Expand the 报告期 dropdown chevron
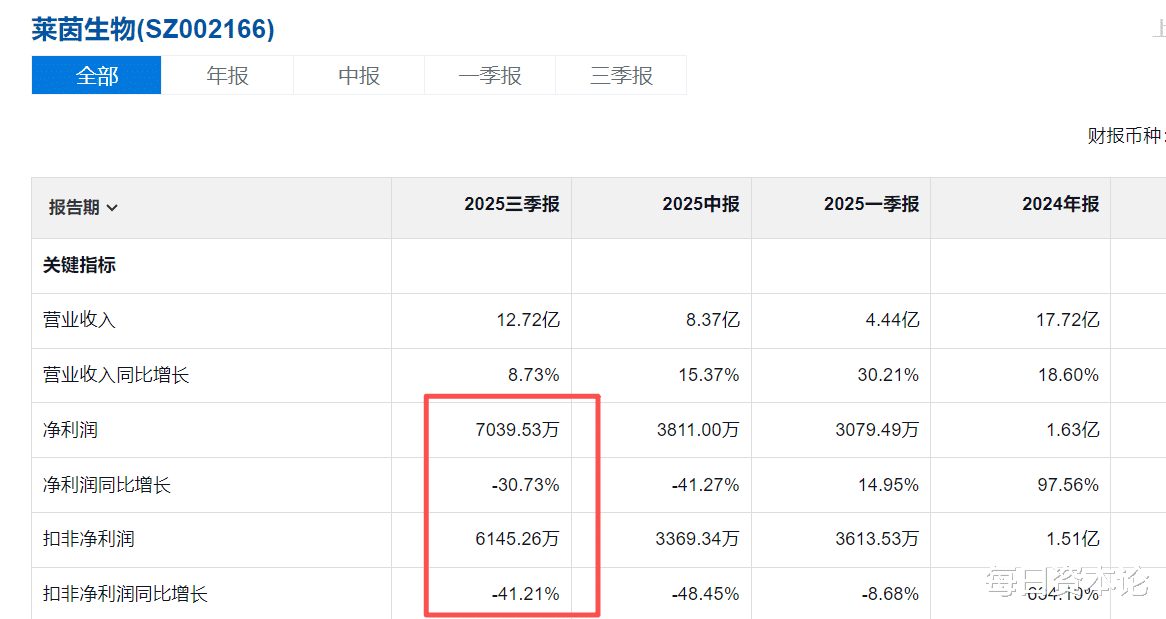The height and width of the screenshot is (619, 1166). (112, 208)
